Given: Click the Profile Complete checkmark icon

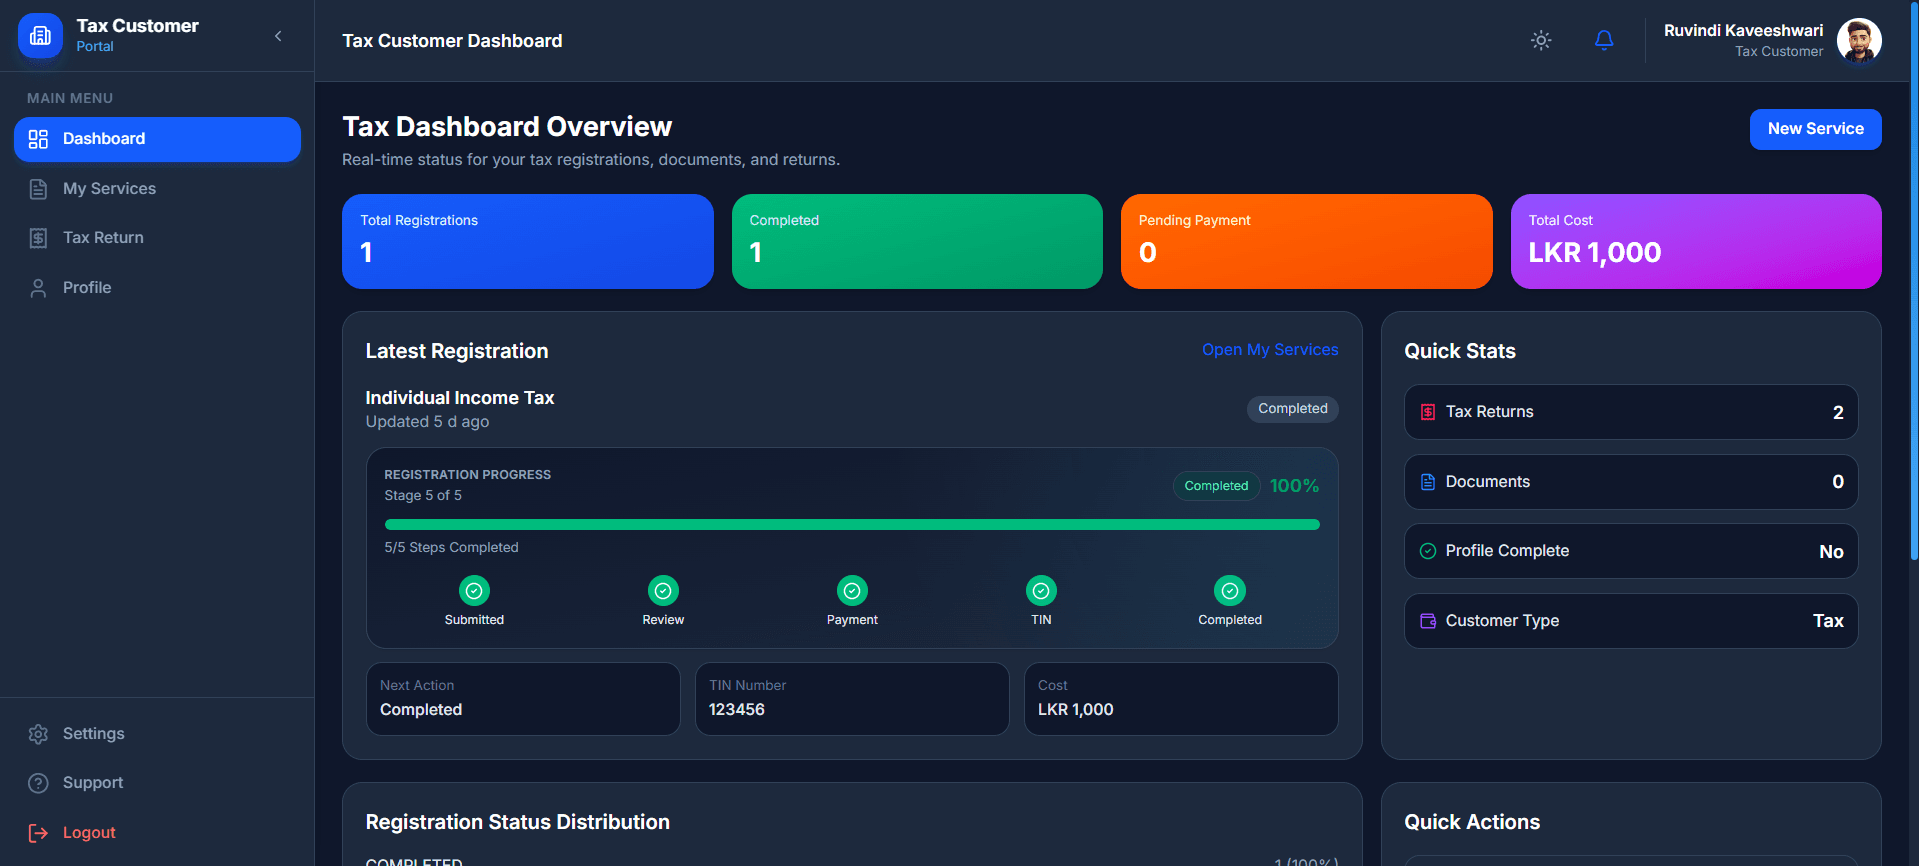Looking at the screenshot, I should (1428, 551).
